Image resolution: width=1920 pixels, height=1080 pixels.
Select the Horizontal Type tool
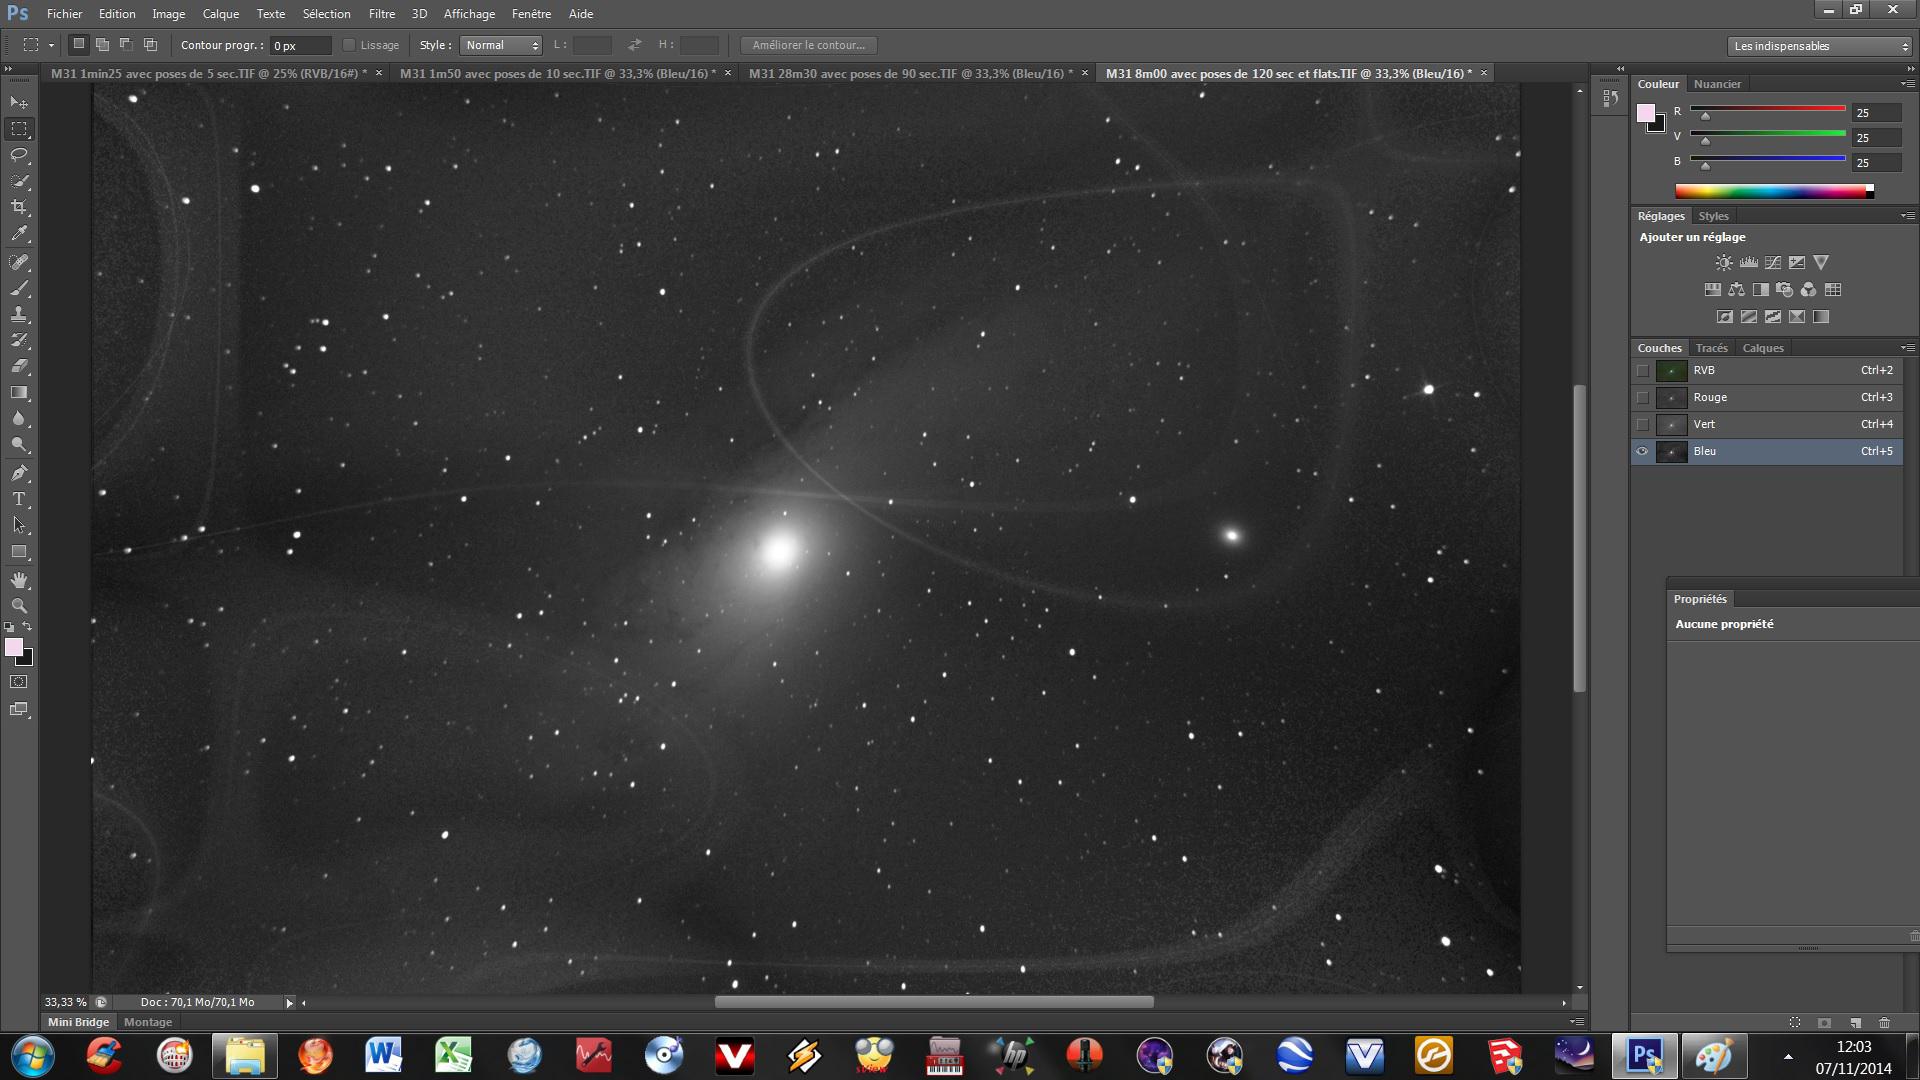[19, 499]
